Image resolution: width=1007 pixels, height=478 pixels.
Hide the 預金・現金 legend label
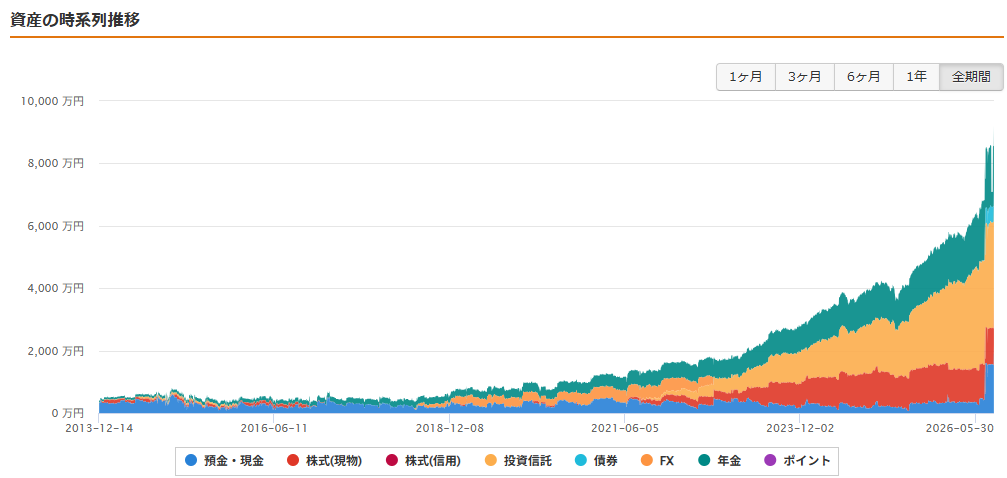(x=233, y=461)
